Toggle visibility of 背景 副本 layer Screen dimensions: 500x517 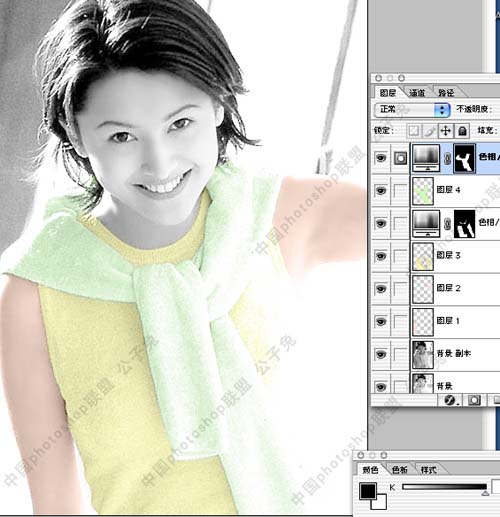(x=381, y=354)
